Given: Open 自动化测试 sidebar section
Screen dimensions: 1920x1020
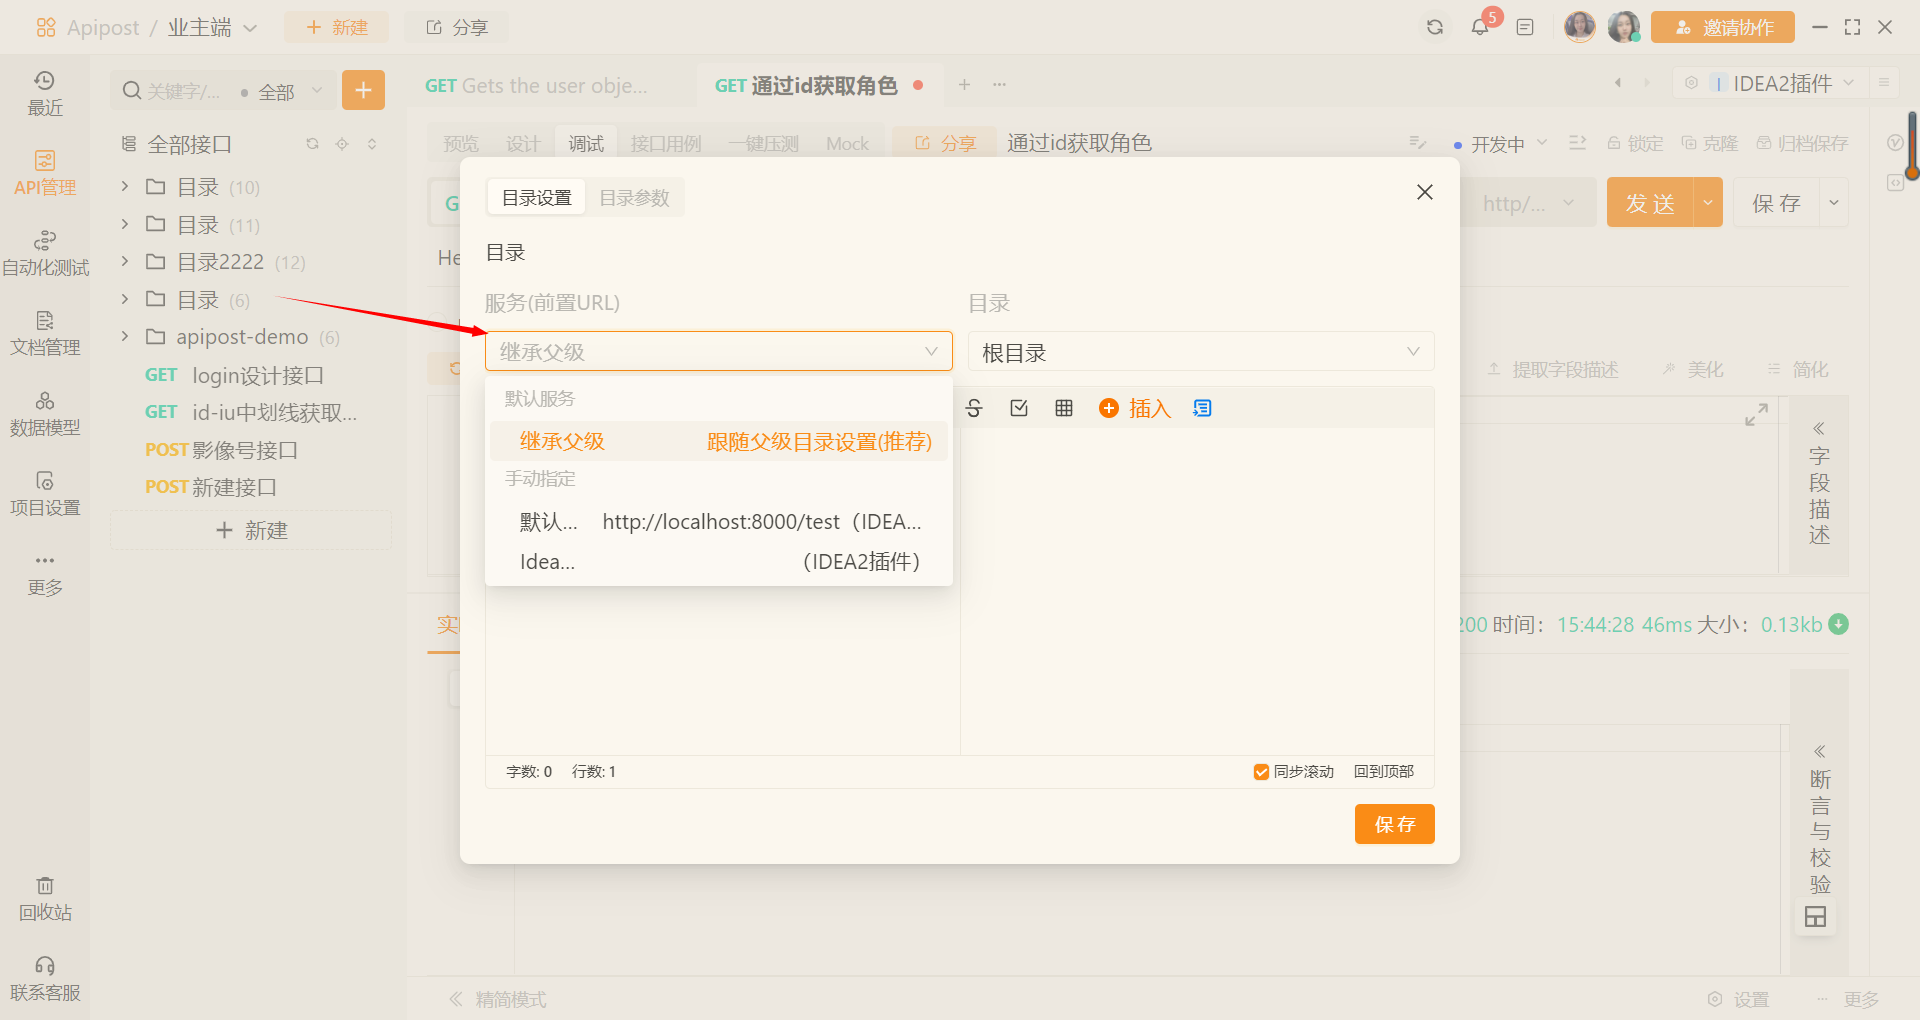Looking at the screenshot, I should 45,254.
